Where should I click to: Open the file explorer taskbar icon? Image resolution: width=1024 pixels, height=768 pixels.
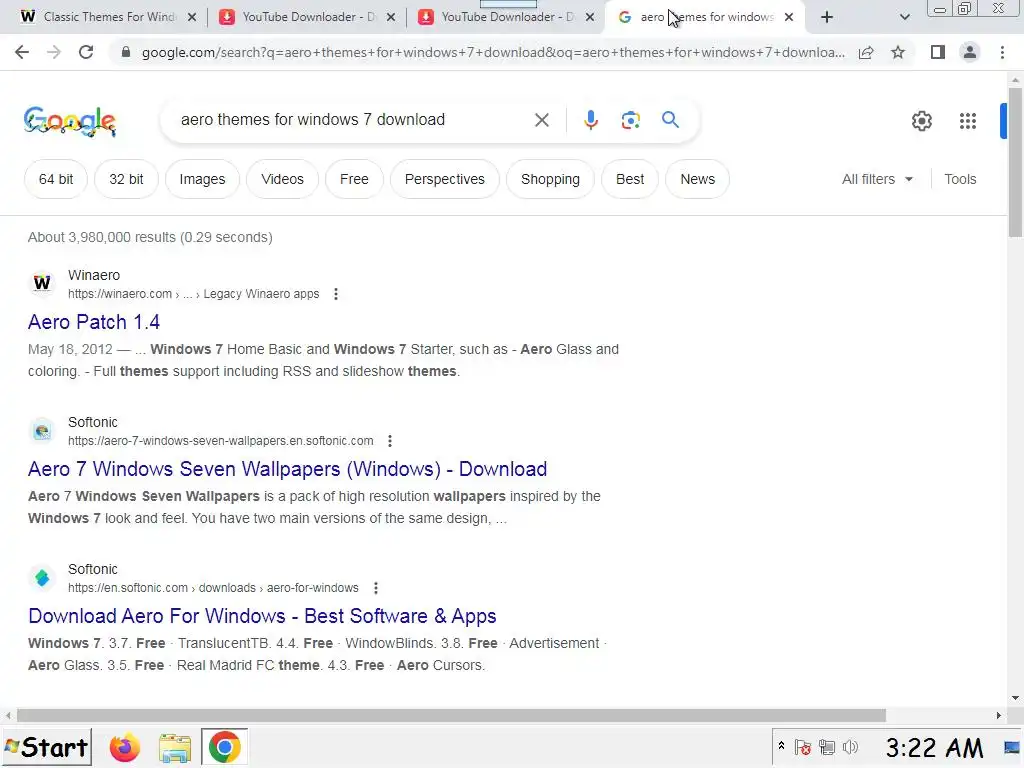(175, 748)
